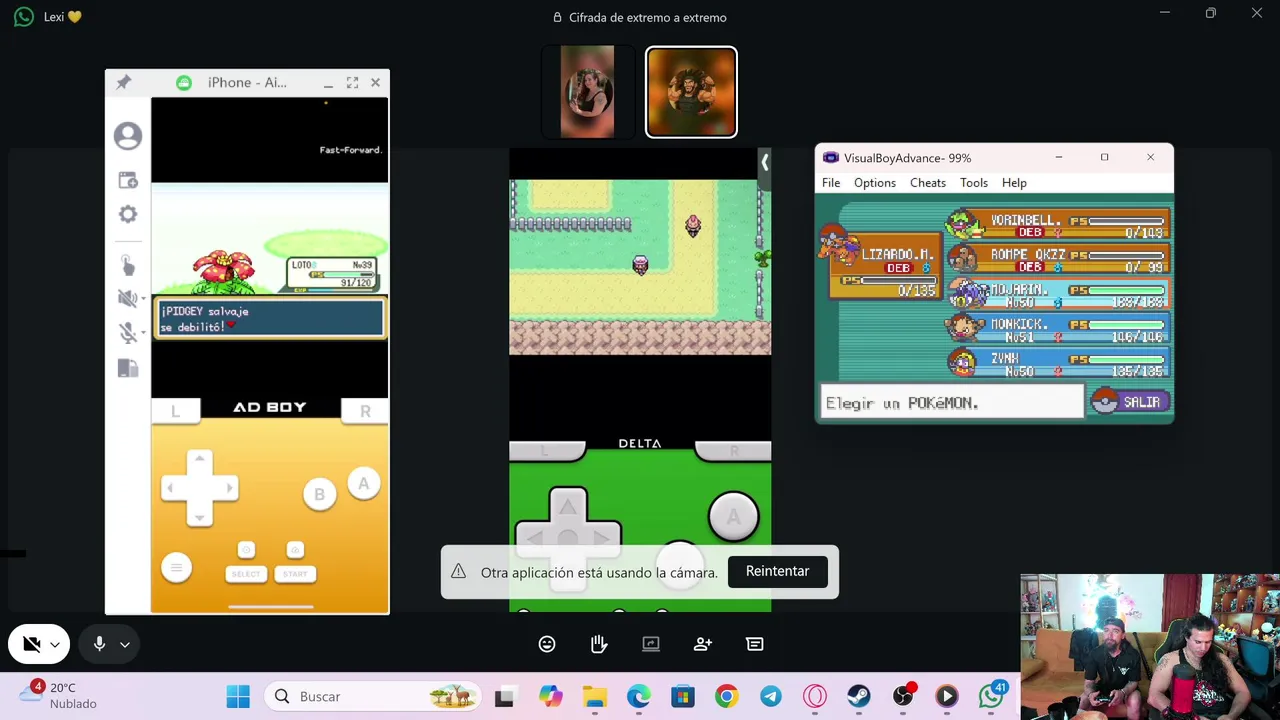Raise hand in the WhatsApp call

coord(599,644)
